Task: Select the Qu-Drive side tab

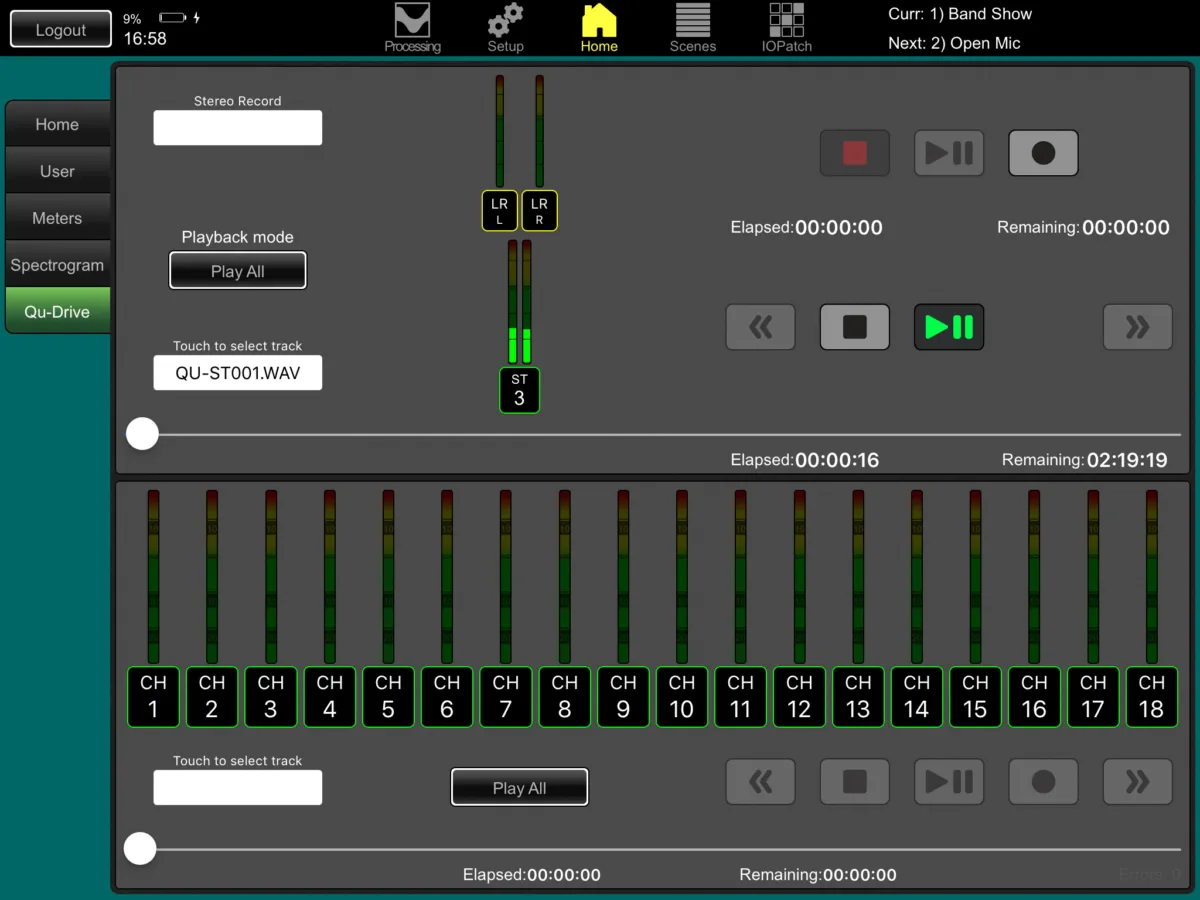Action: (57, 311)
